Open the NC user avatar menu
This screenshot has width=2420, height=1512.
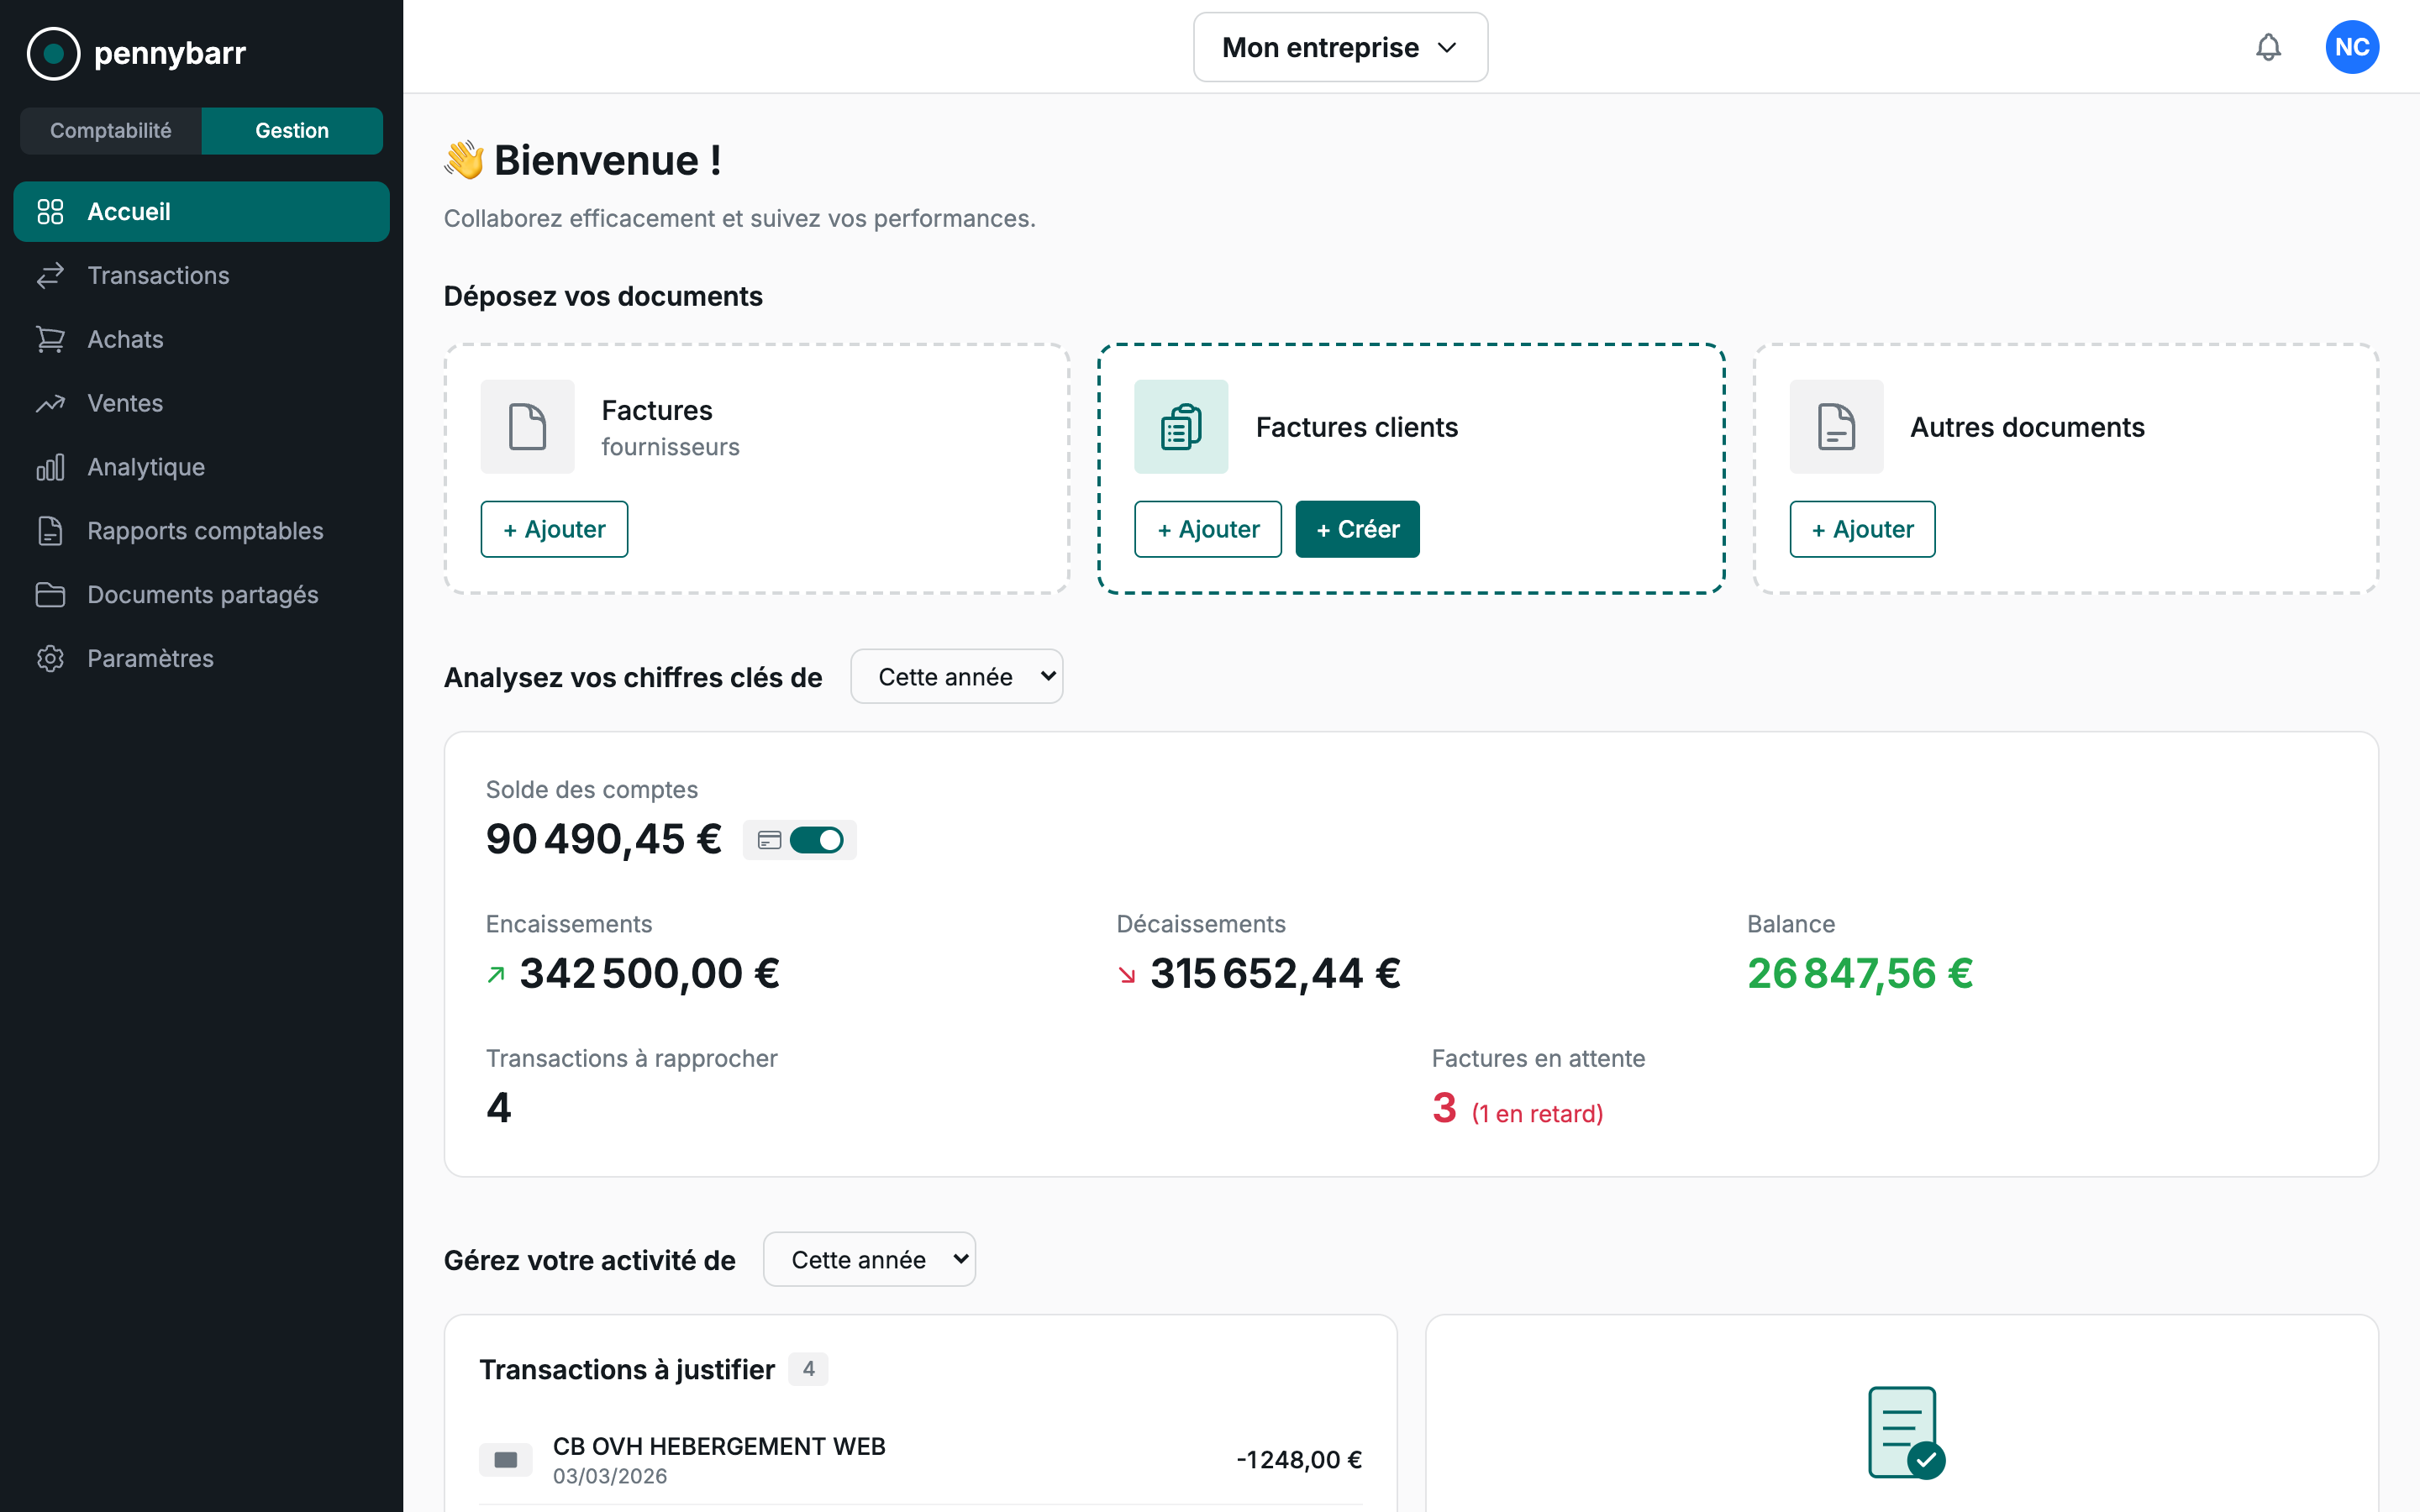(x=2351, y=47)
